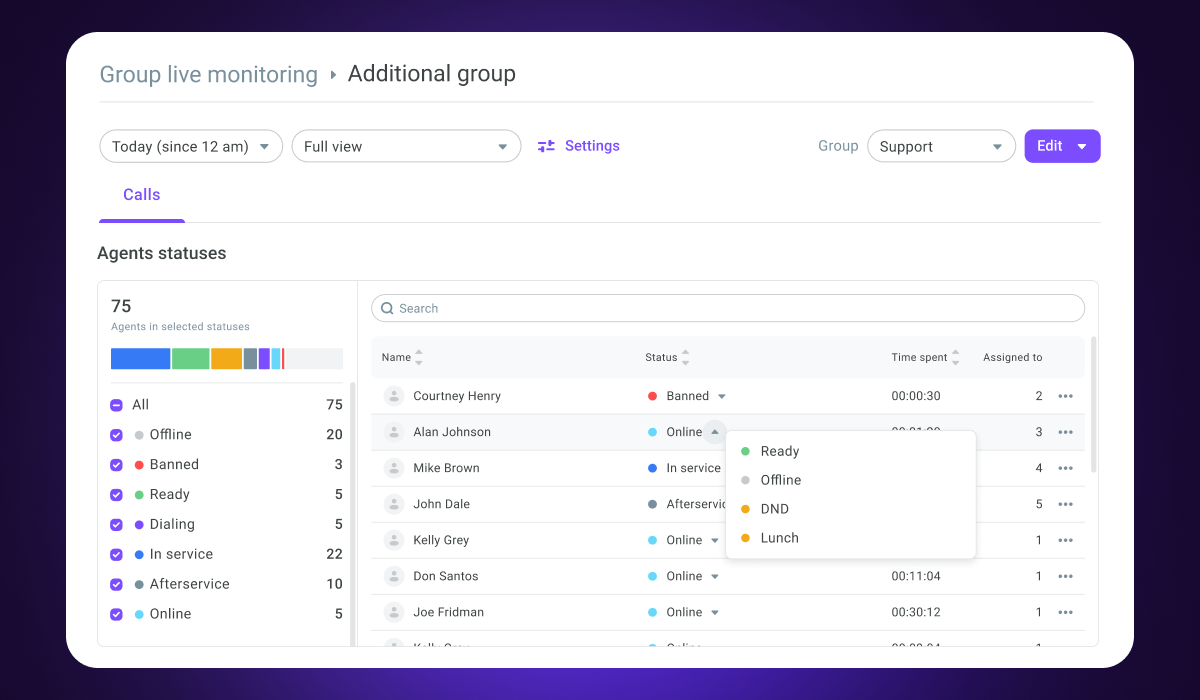Uncheck the Afterservice status checkbox
Screen dimensions: 1200x700
(x=116, y=585)
